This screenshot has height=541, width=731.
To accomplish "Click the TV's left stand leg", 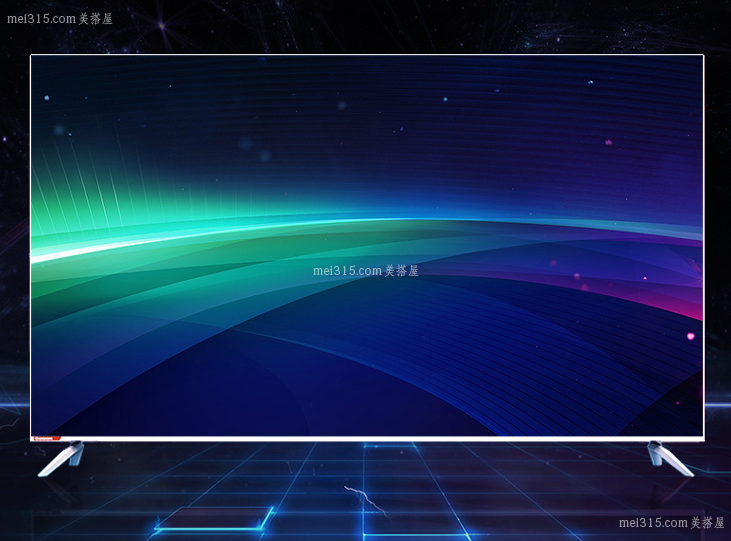I will pos(62,459).
